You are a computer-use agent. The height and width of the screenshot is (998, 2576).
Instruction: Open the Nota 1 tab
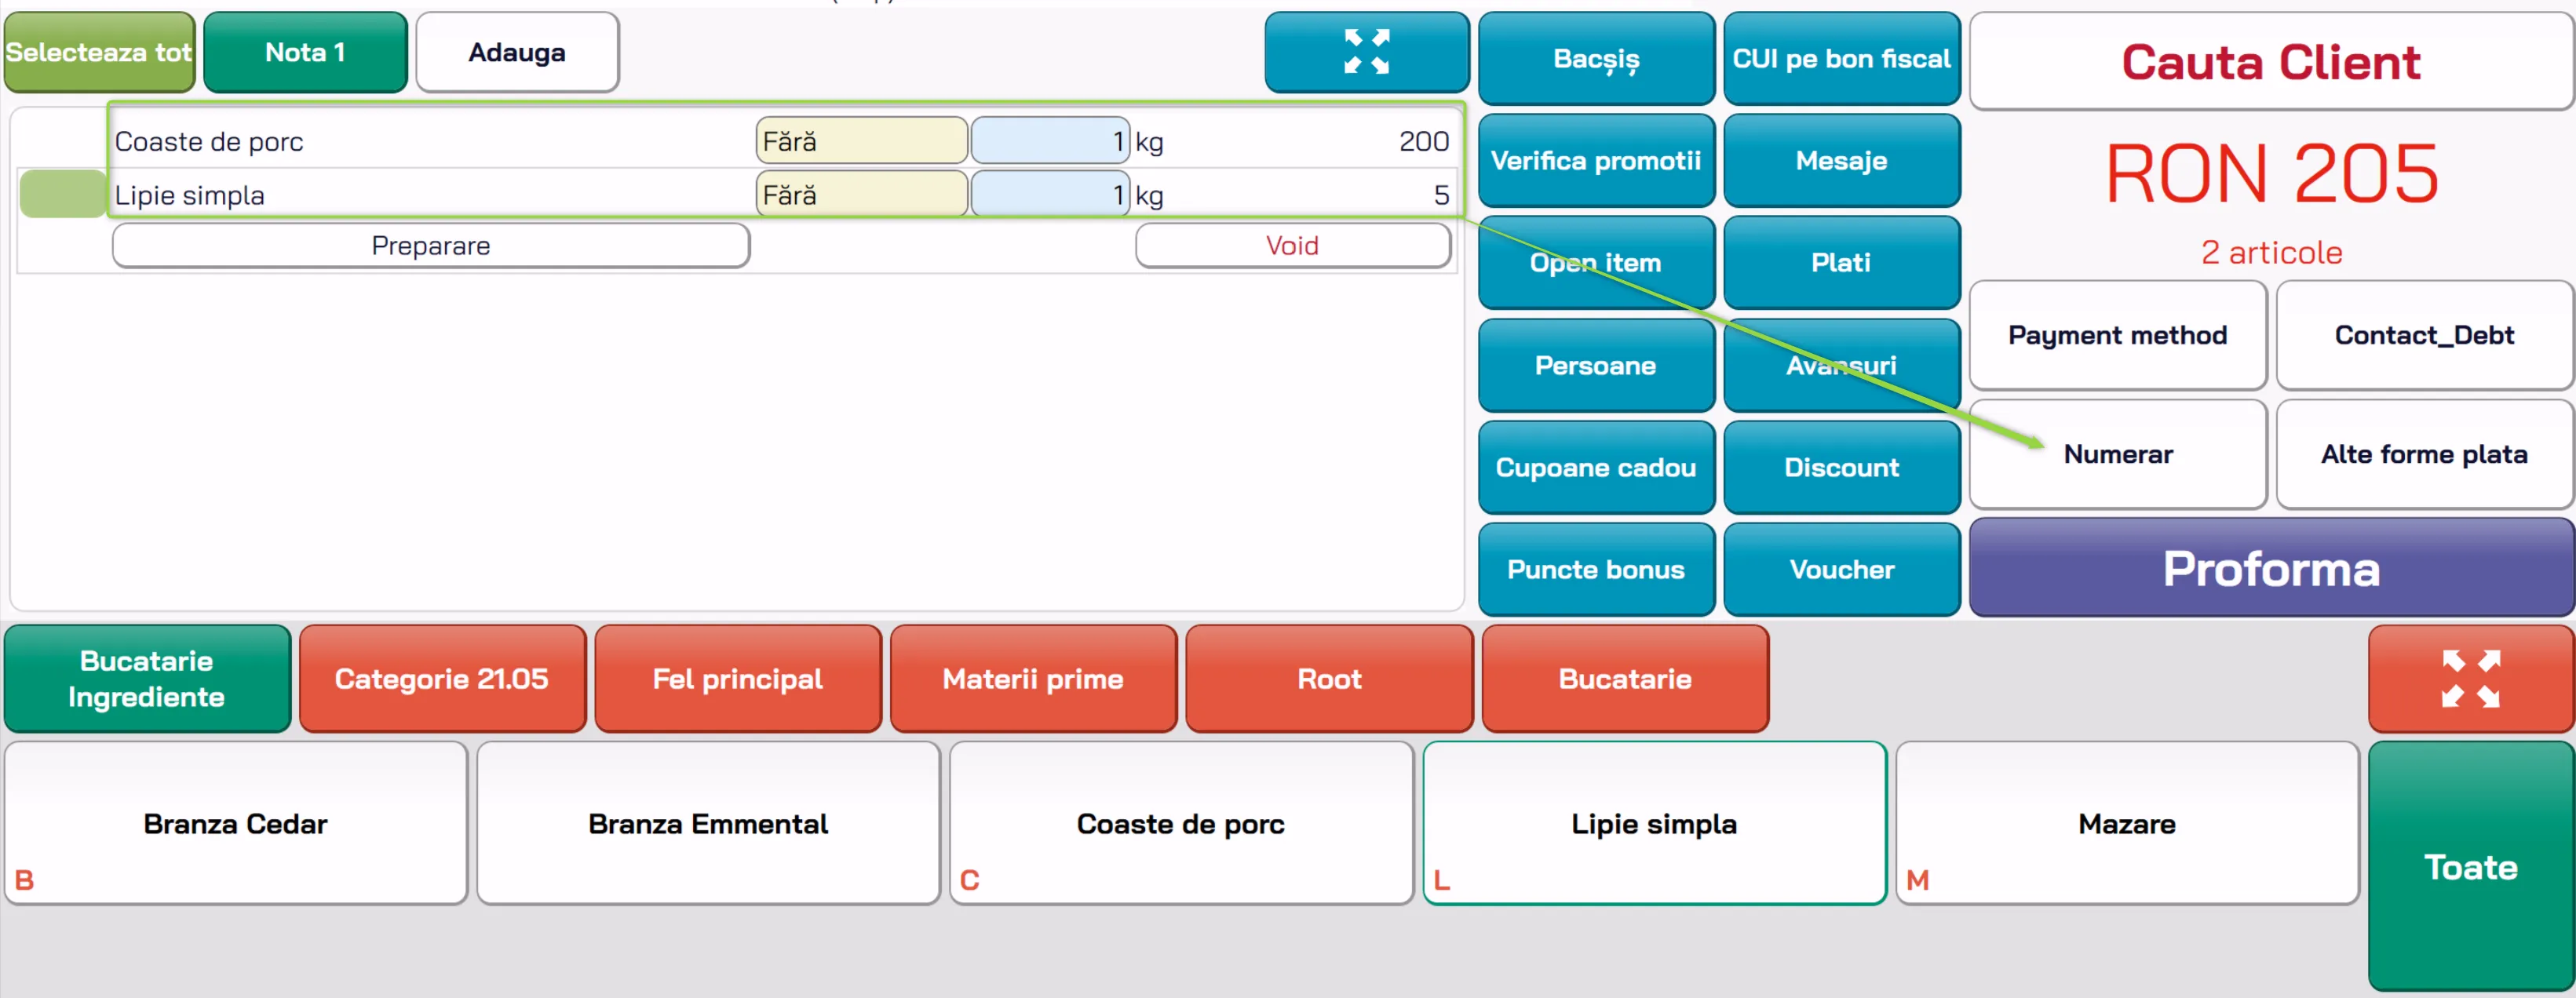click(x=305, y=52)
